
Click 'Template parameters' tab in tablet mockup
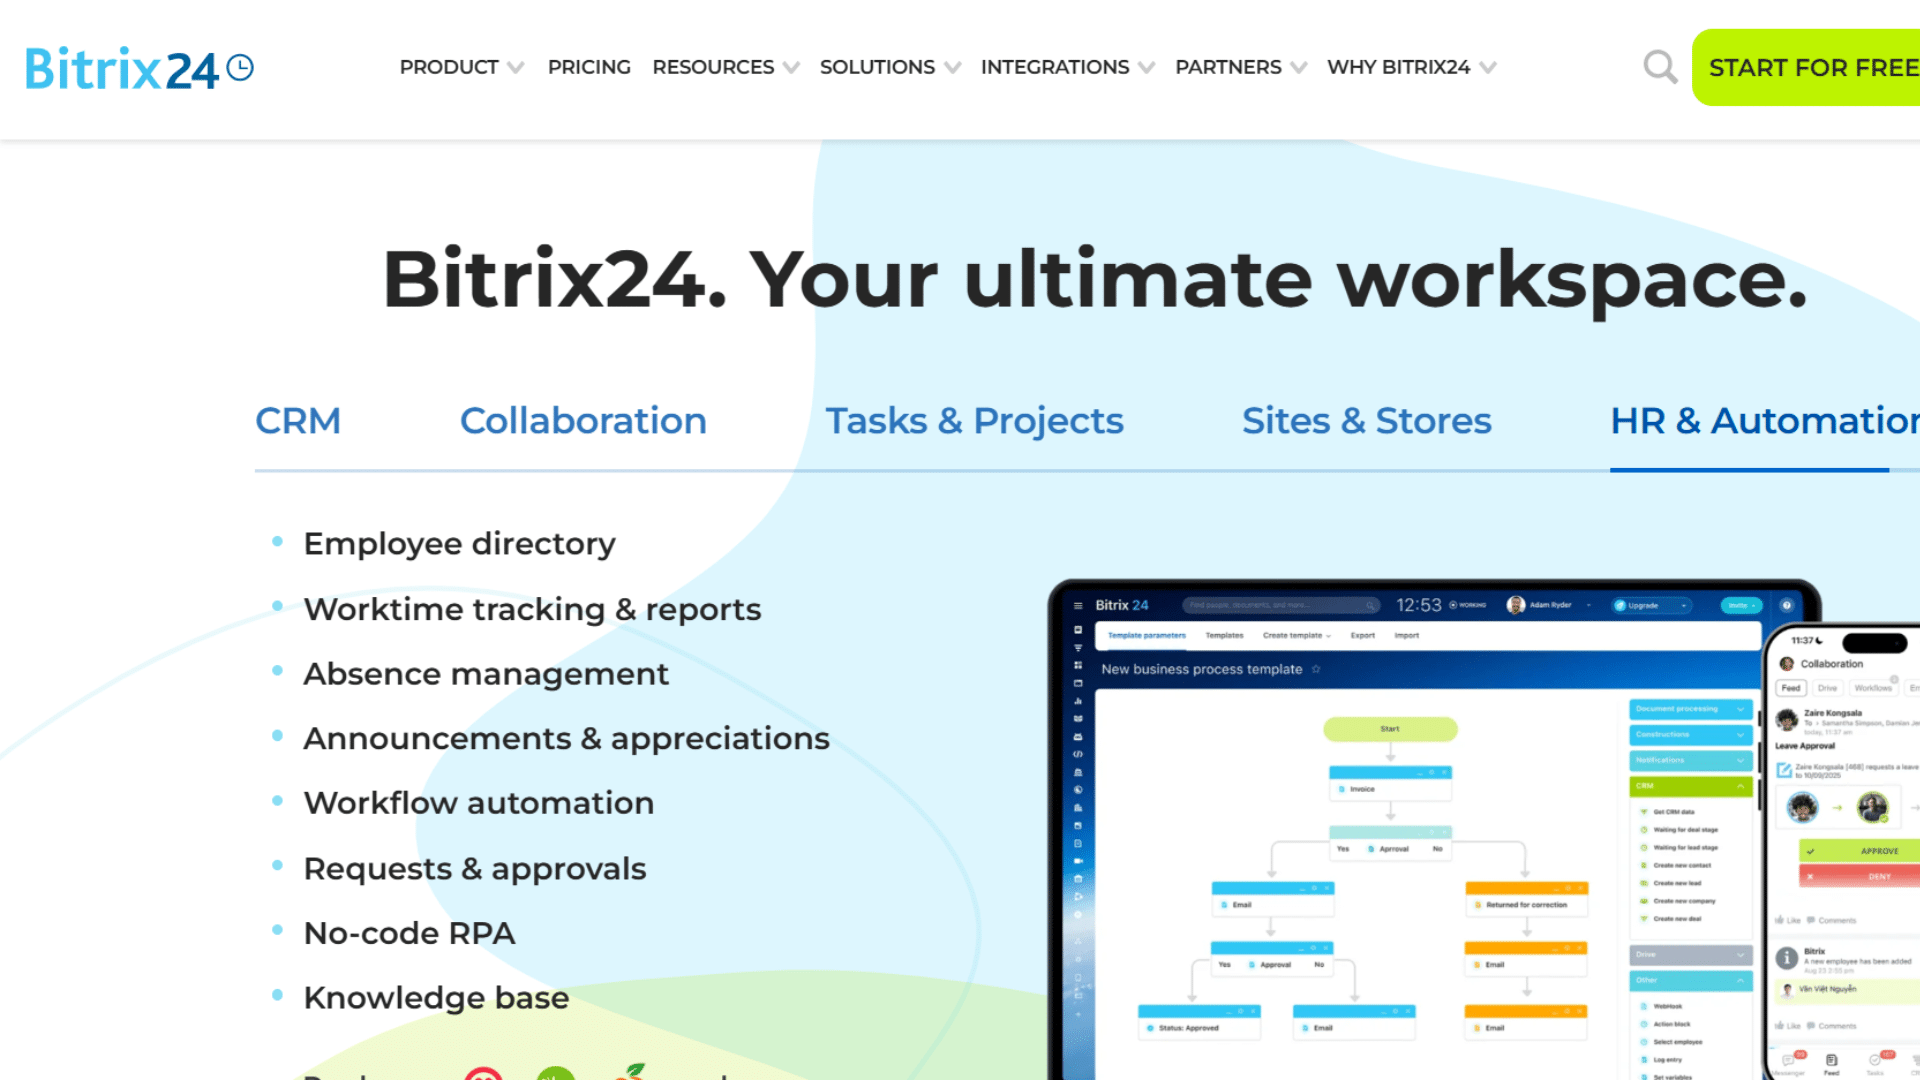click(1146, 636)
